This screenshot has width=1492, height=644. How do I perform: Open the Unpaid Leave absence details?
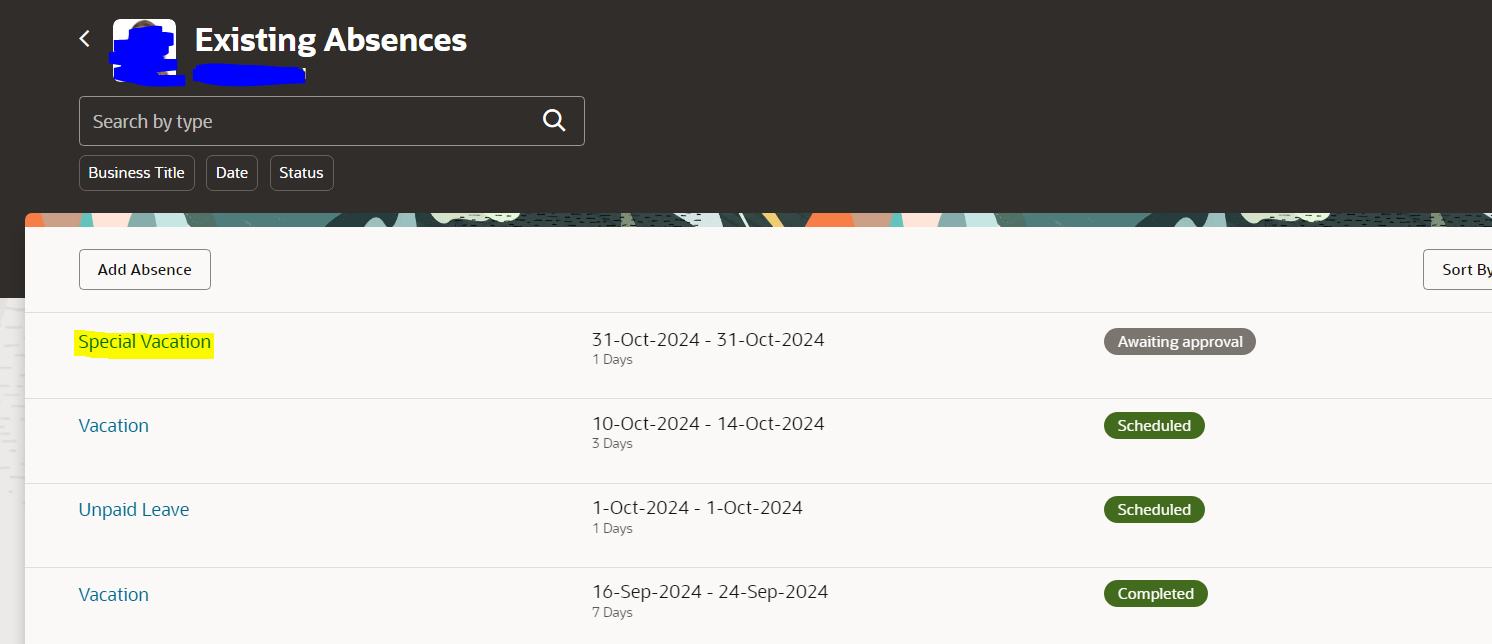(x=133, y=509)
